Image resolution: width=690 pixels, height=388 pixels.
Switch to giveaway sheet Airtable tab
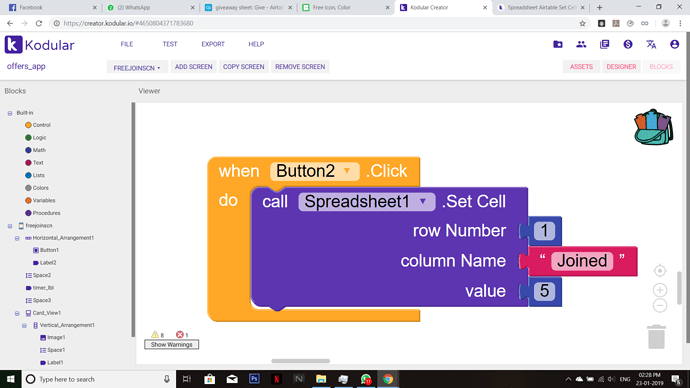pyautogui.click(x=247, y=7)
